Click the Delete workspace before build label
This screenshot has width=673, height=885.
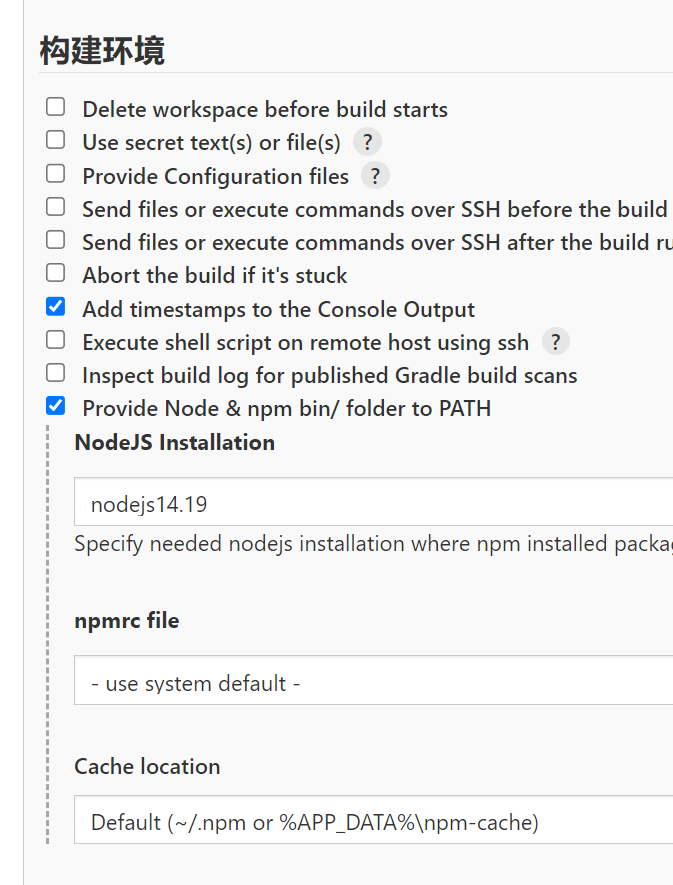264,110
